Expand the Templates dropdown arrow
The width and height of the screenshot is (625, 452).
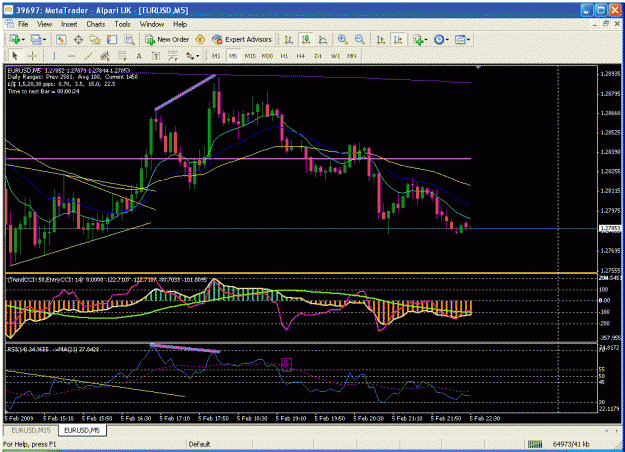tap(468, 40)
